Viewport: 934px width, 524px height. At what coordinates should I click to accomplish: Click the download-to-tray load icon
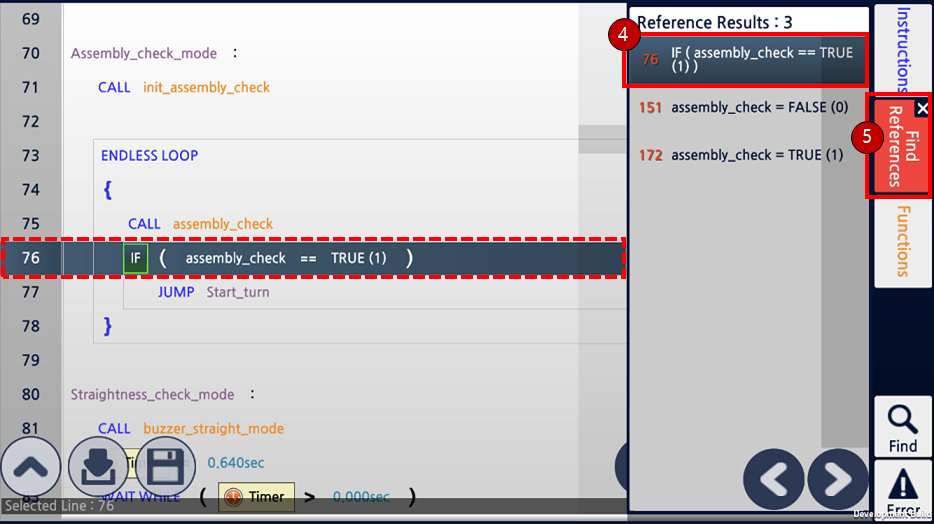tap(98, 467)
